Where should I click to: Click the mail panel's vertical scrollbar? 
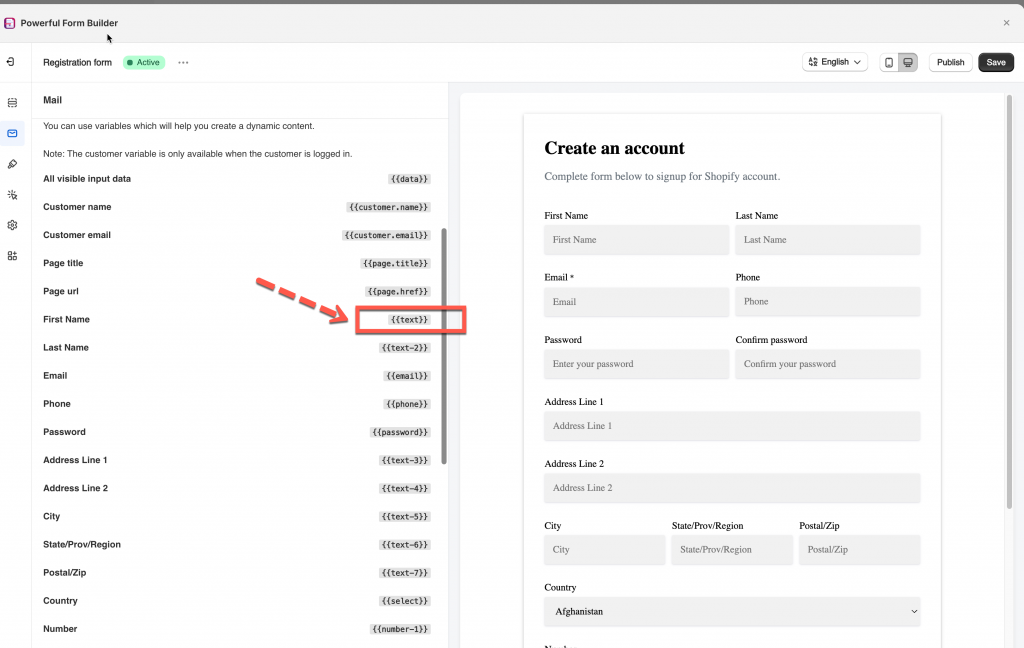click(444, 345)
